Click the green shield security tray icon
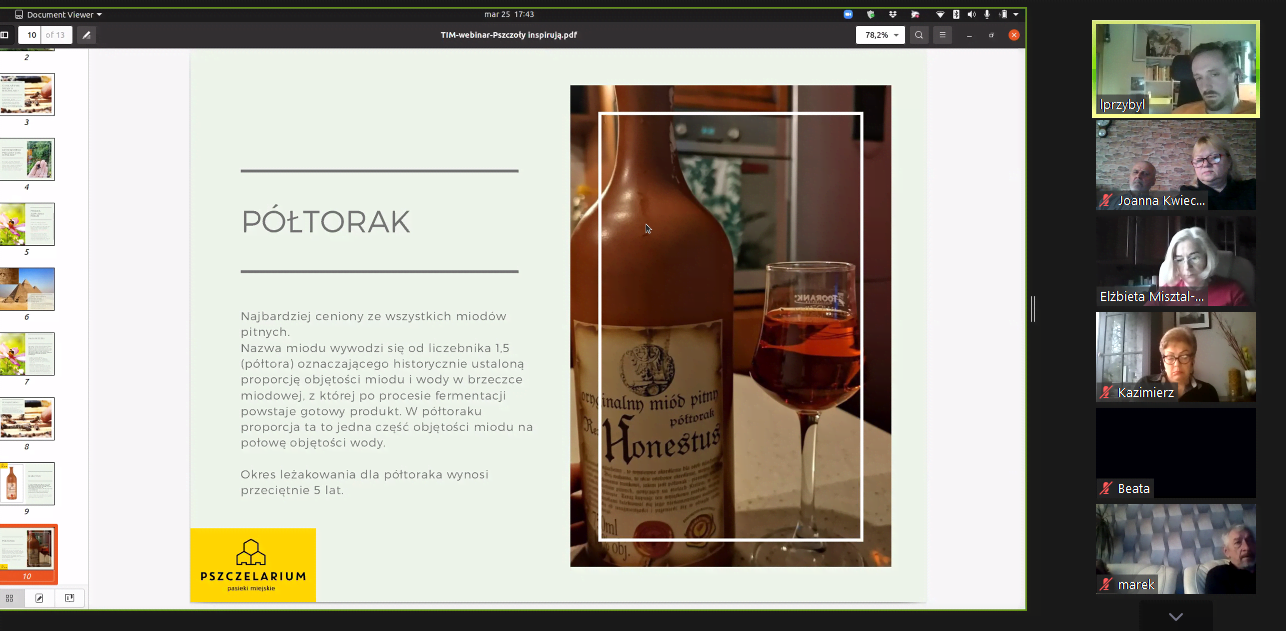 click(870, 14)
